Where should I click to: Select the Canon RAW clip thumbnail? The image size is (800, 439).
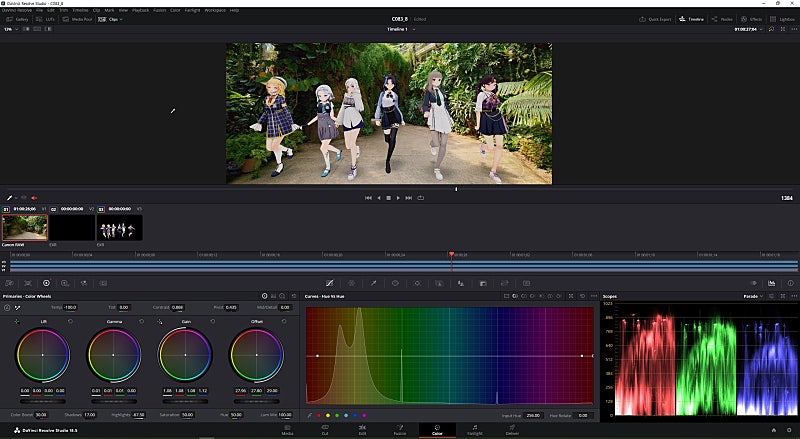(x=24, y=227)
